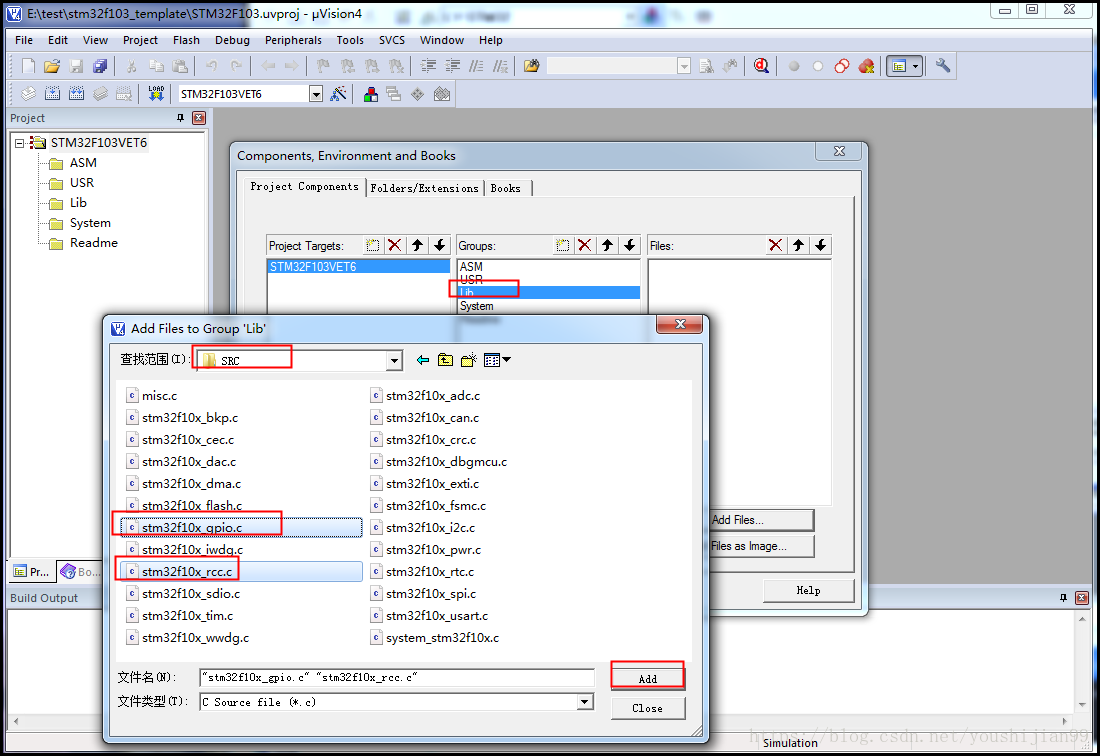
Task: Switch to the Books tab in bottom Project panel
Action: point(80,572)
